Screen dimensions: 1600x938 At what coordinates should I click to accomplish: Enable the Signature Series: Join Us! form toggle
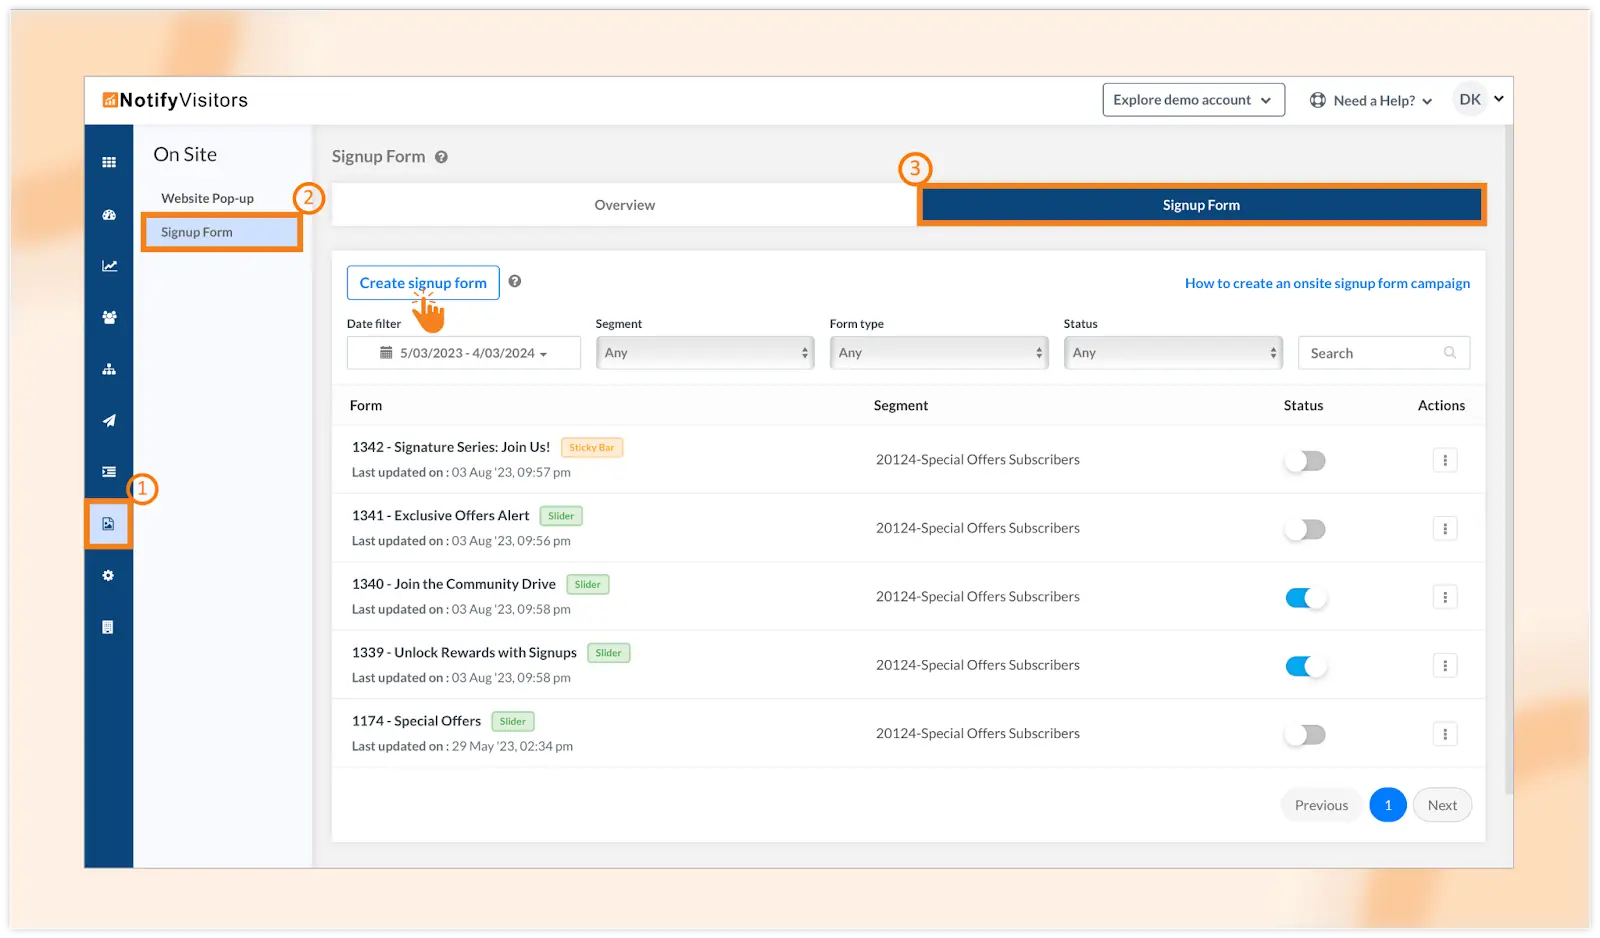[x=1305, y=461]
